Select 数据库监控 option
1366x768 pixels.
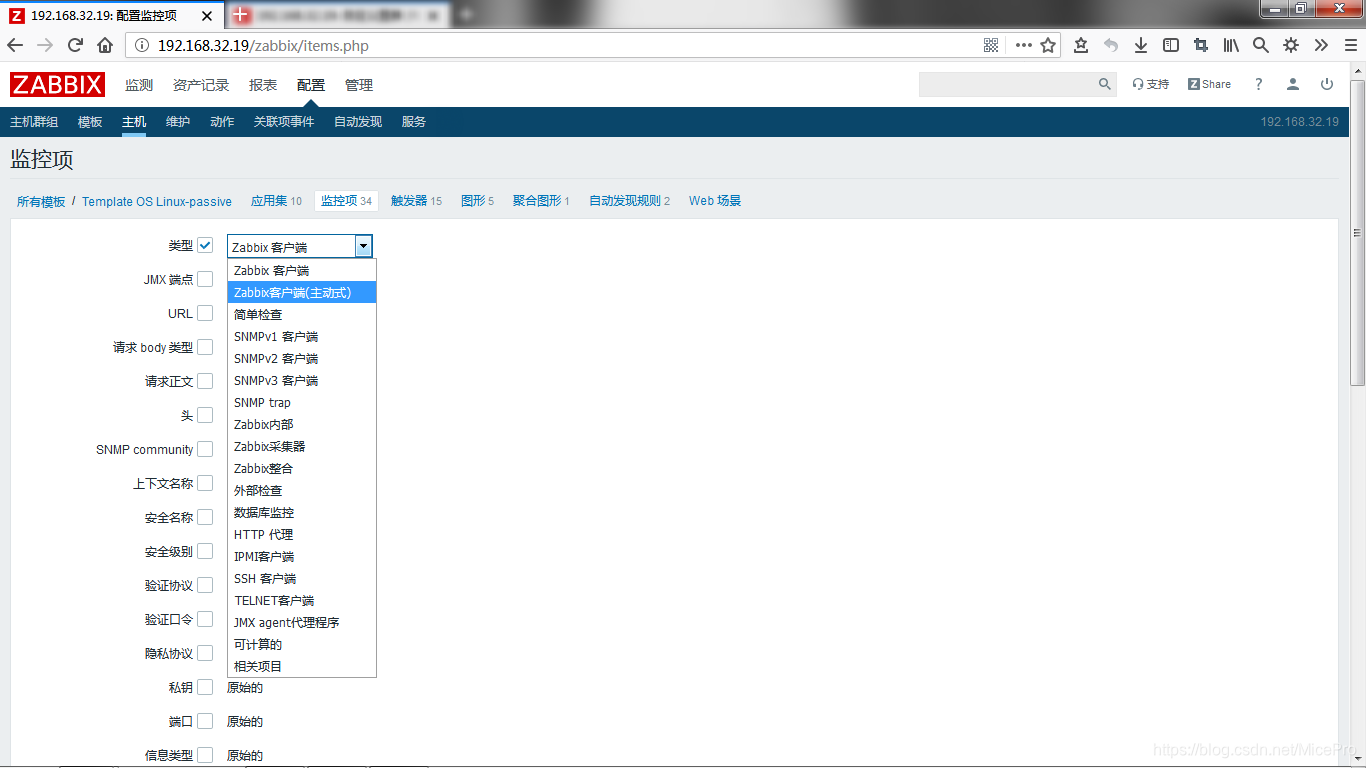pyautogui.click(x=302, y=513)
